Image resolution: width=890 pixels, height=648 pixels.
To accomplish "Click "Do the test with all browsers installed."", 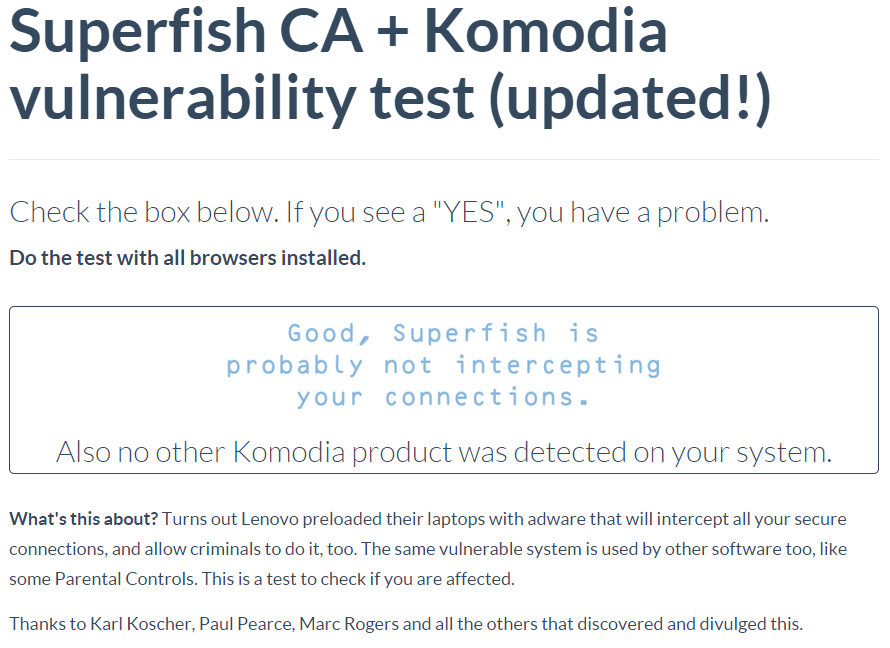I will [x=188, y=258].
